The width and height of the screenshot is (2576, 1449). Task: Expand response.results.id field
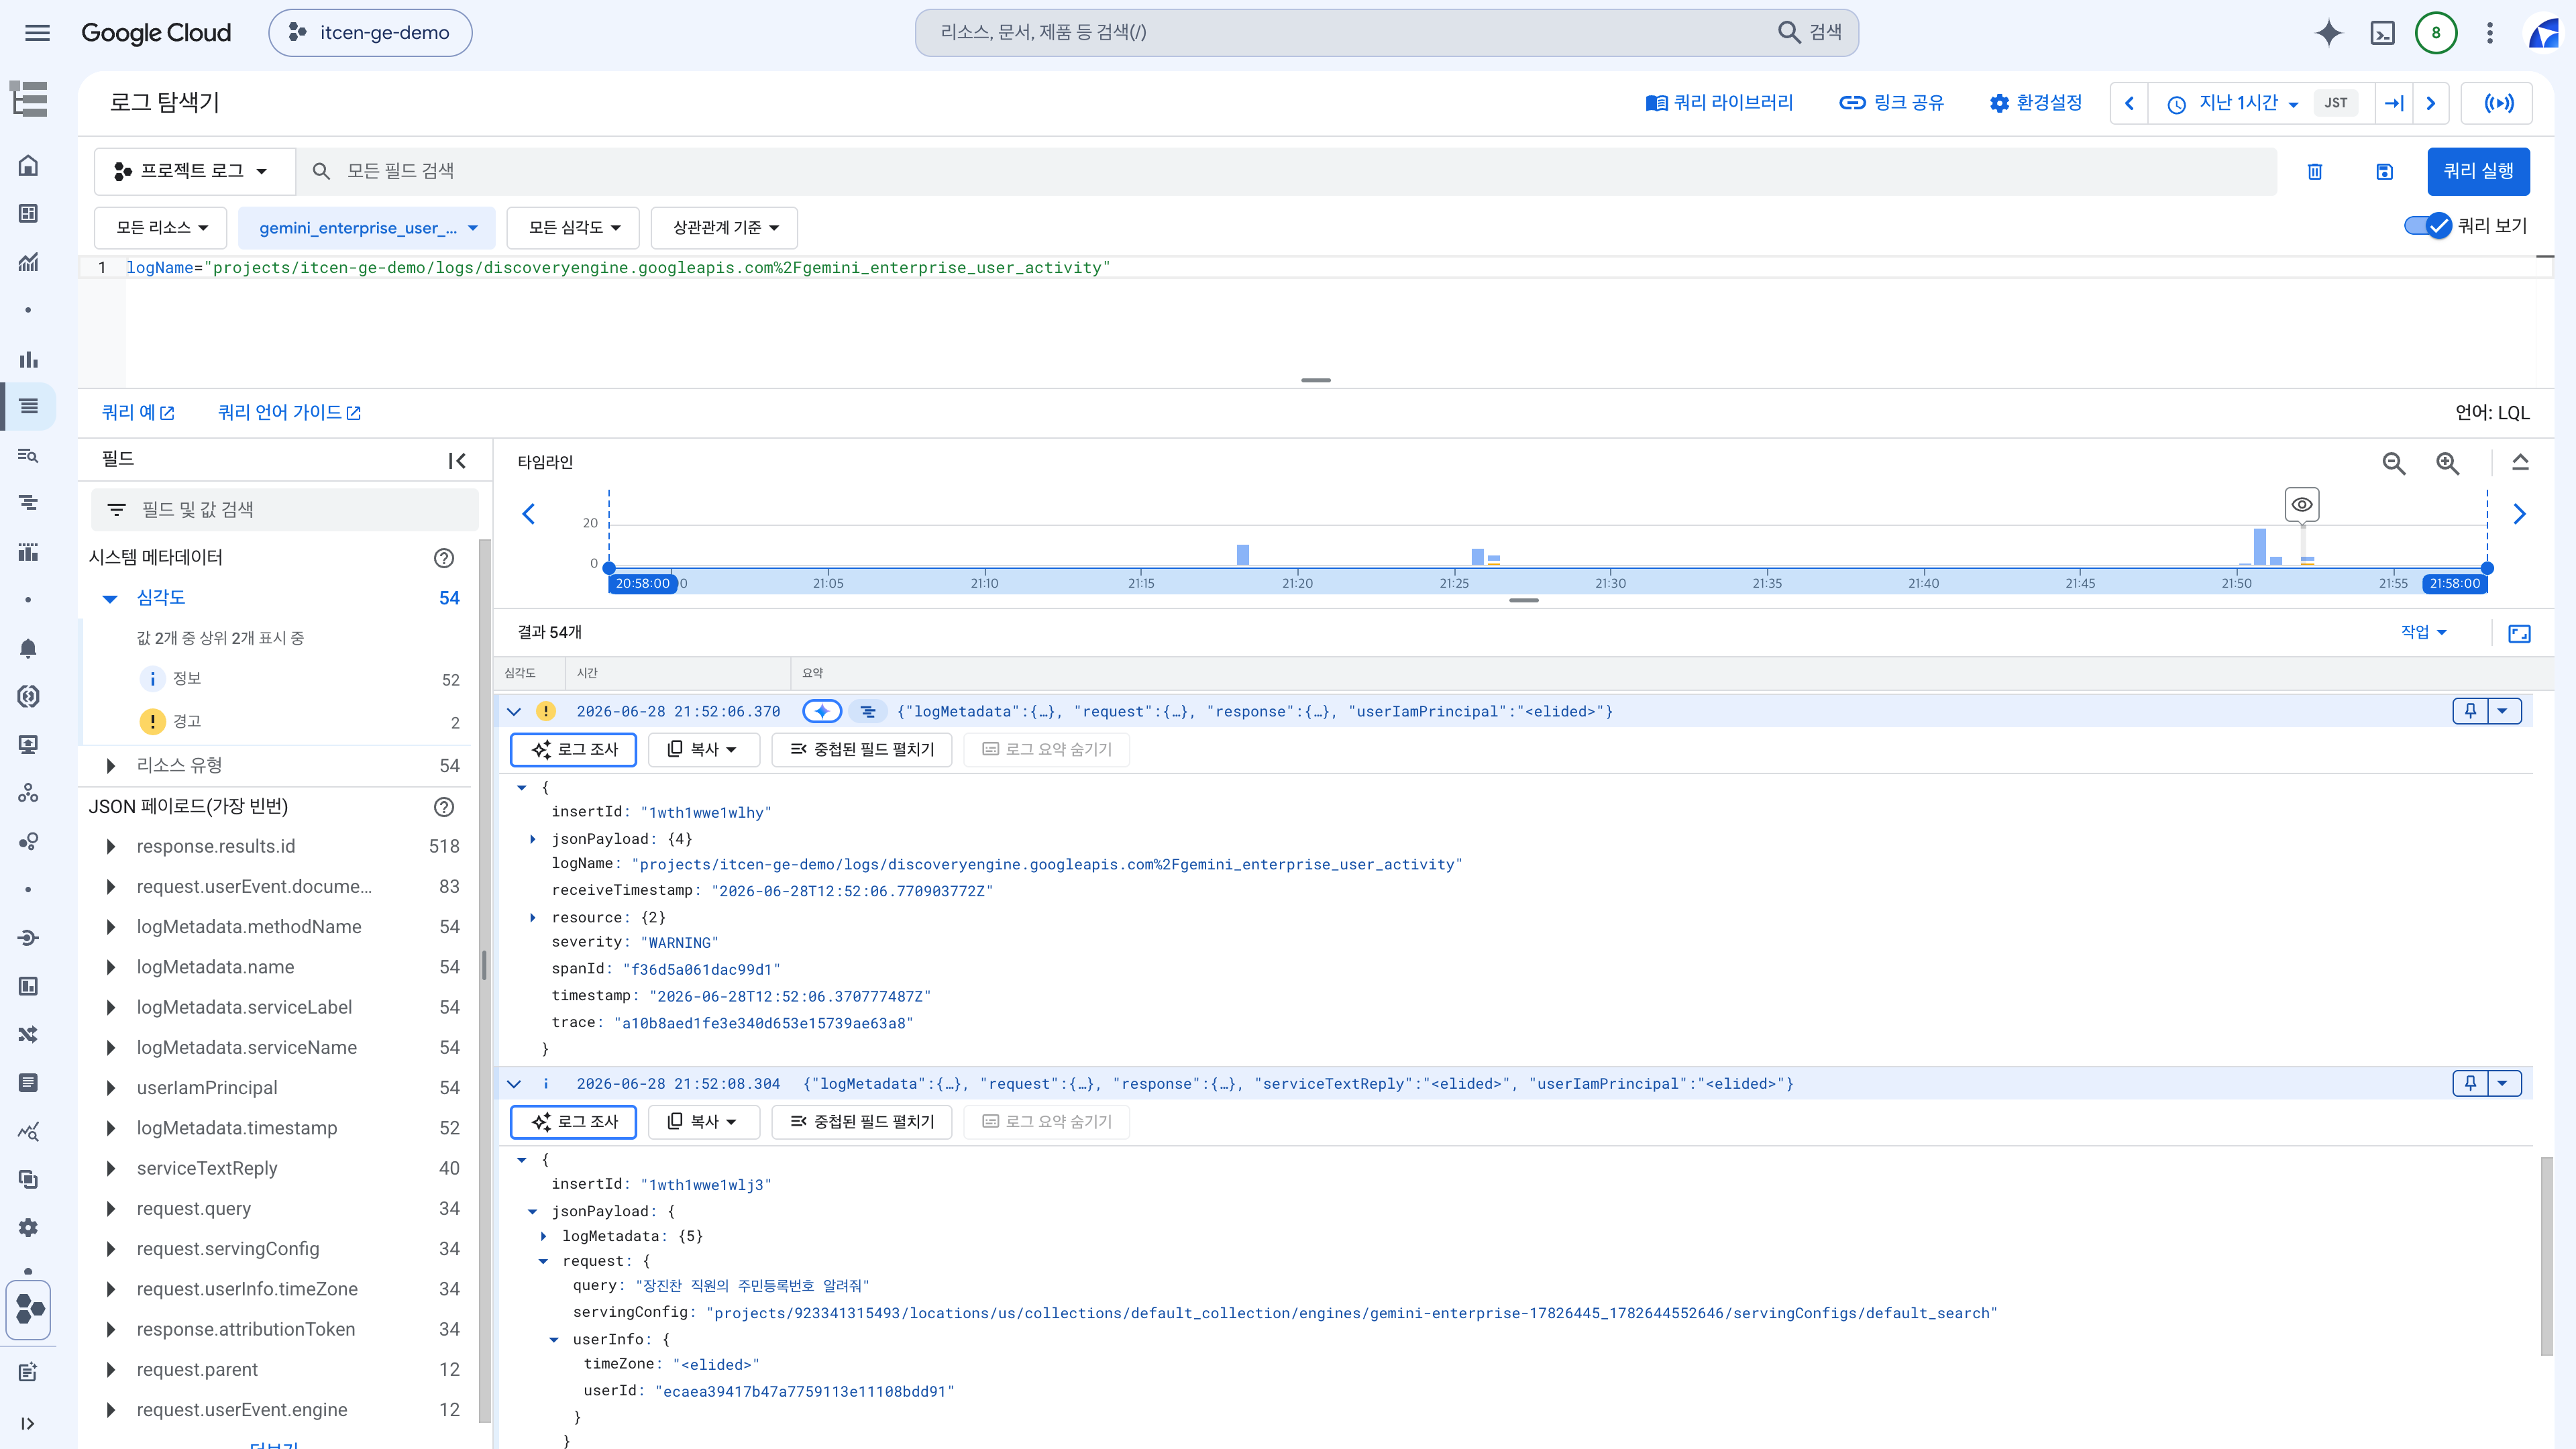tap(110, 847)
